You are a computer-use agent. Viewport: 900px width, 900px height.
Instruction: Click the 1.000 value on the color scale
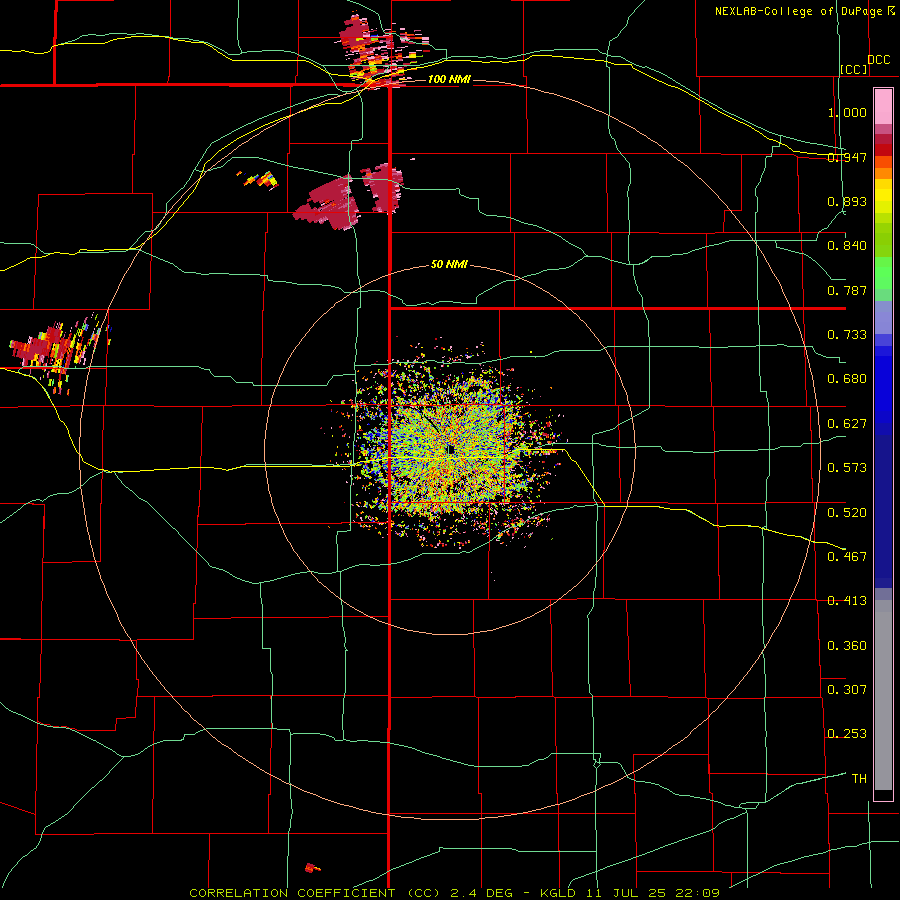click(x=847, y=112)
